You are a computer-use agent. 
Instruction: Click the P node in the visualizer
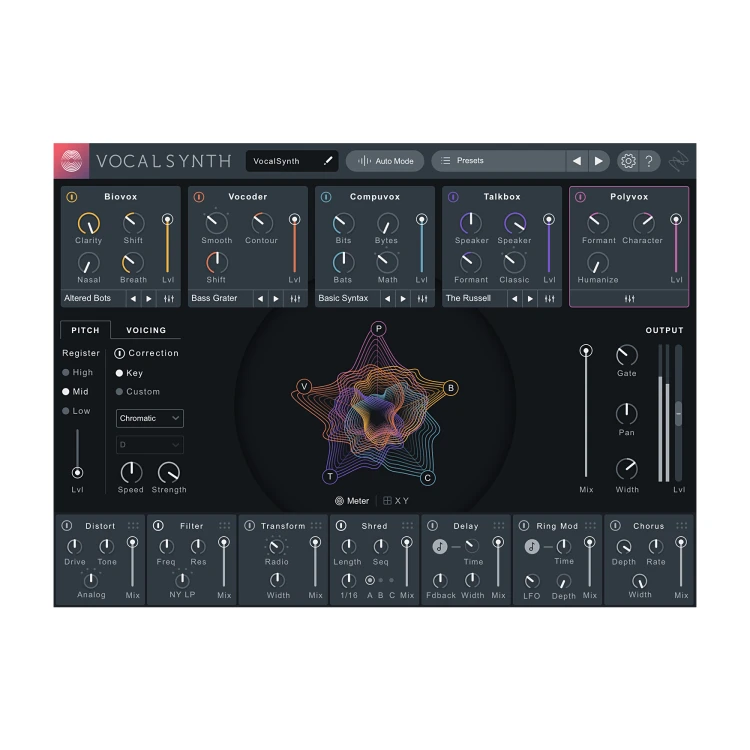pos(378,329)
